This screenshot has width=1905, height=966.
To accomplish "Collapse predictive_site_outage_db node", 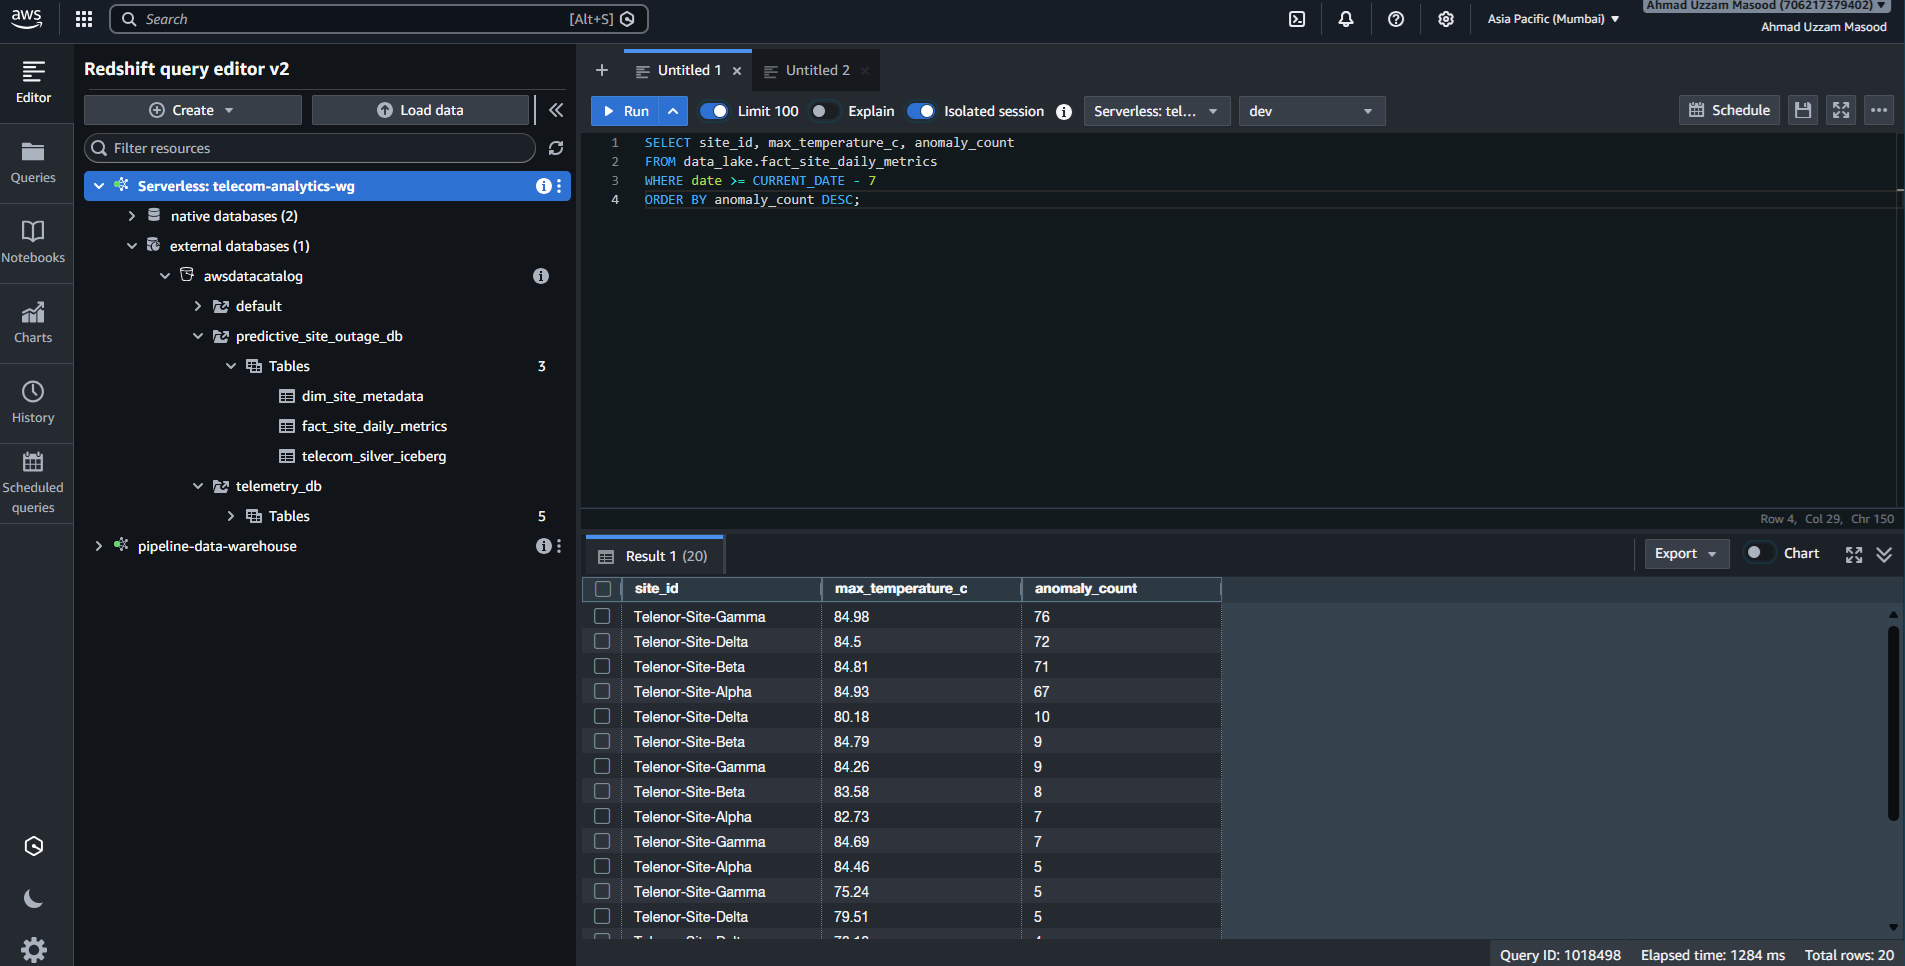I will 198,336.
